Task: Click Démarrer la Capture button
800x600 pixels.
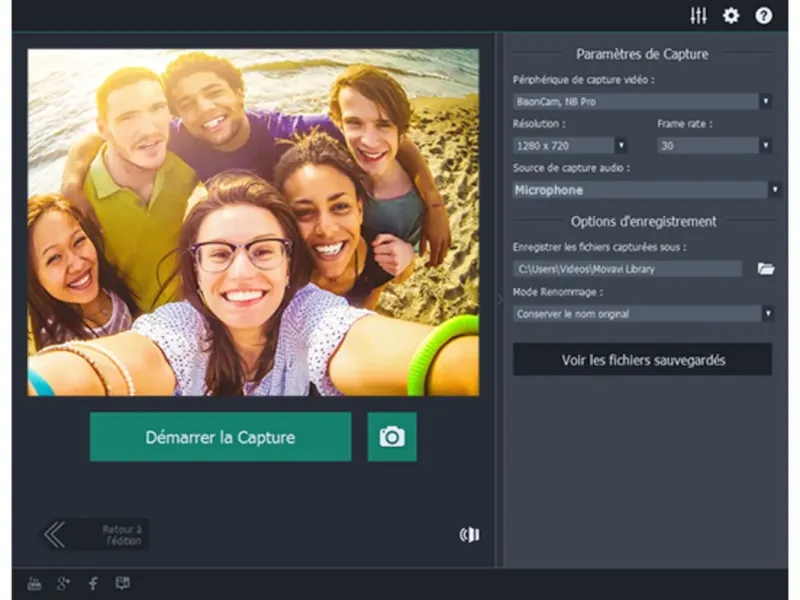Action: click(220, 437)
